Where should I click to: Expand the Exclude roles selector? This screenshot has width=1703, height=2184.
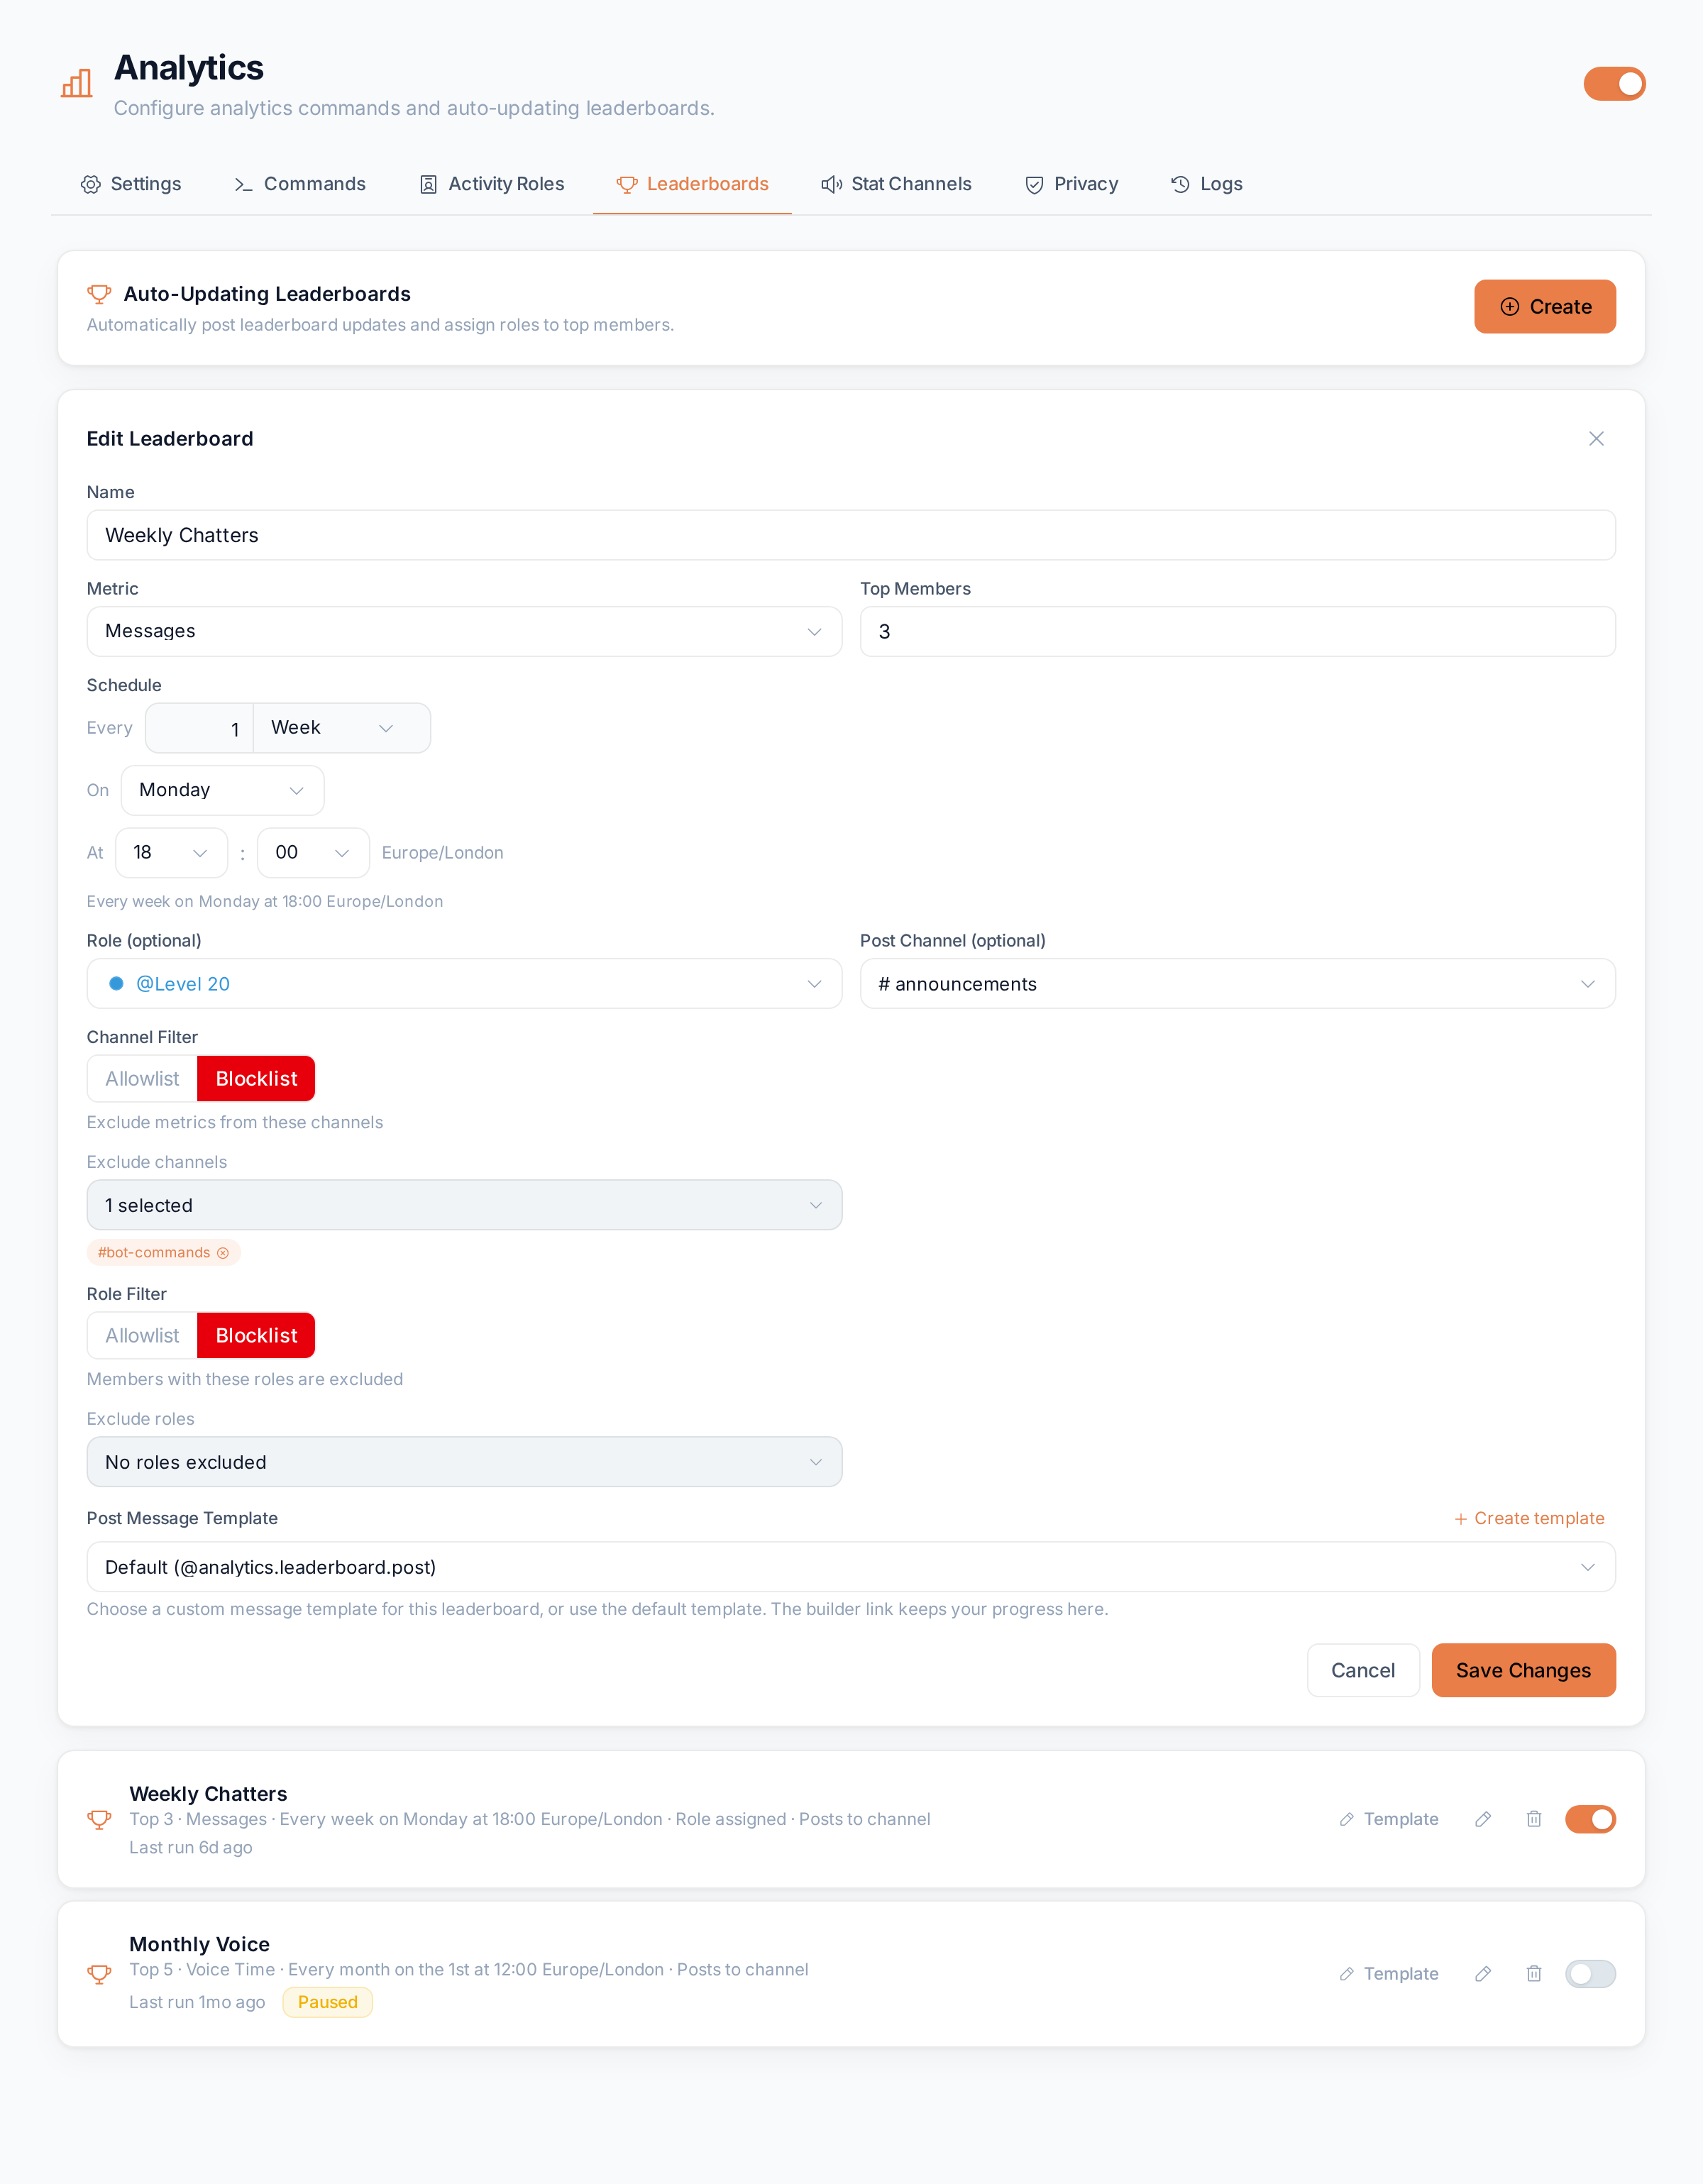pos(464,1462)
